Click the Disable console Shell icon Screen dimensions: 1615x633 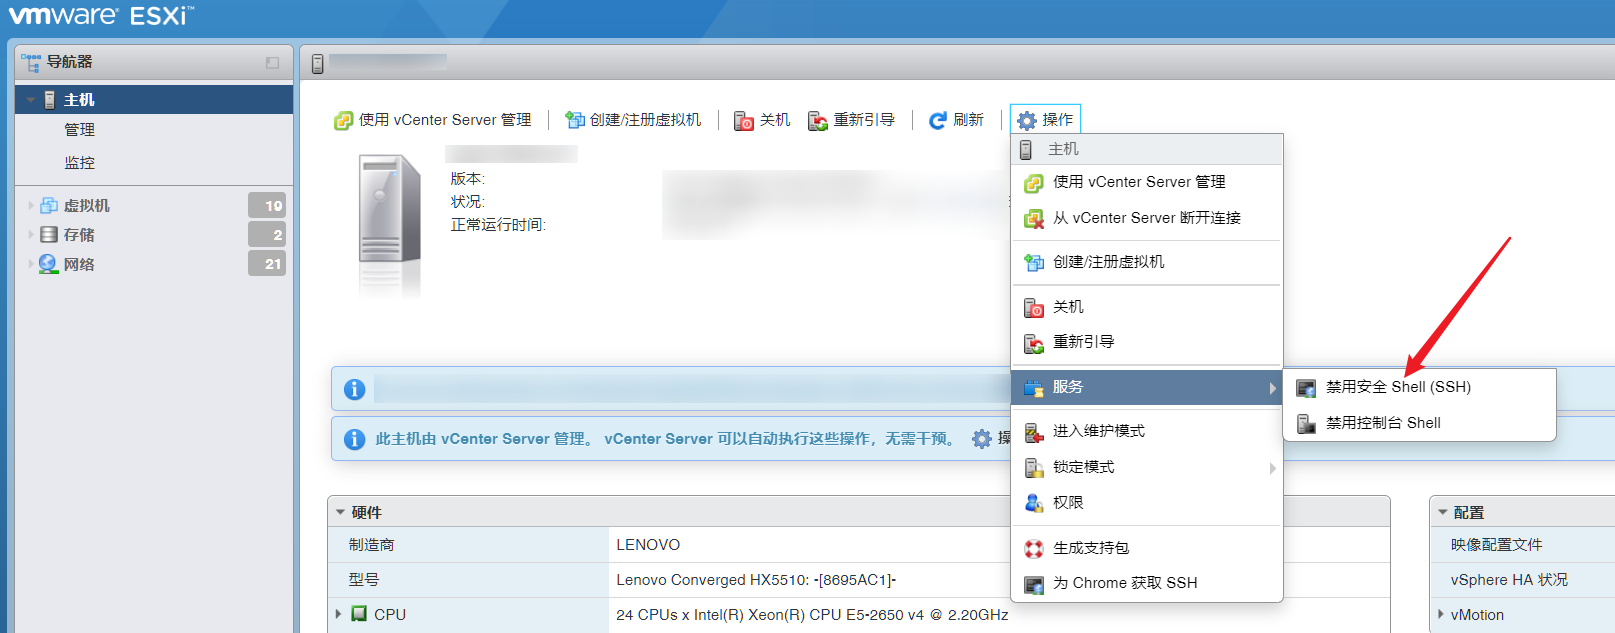tap(1306, 424)
